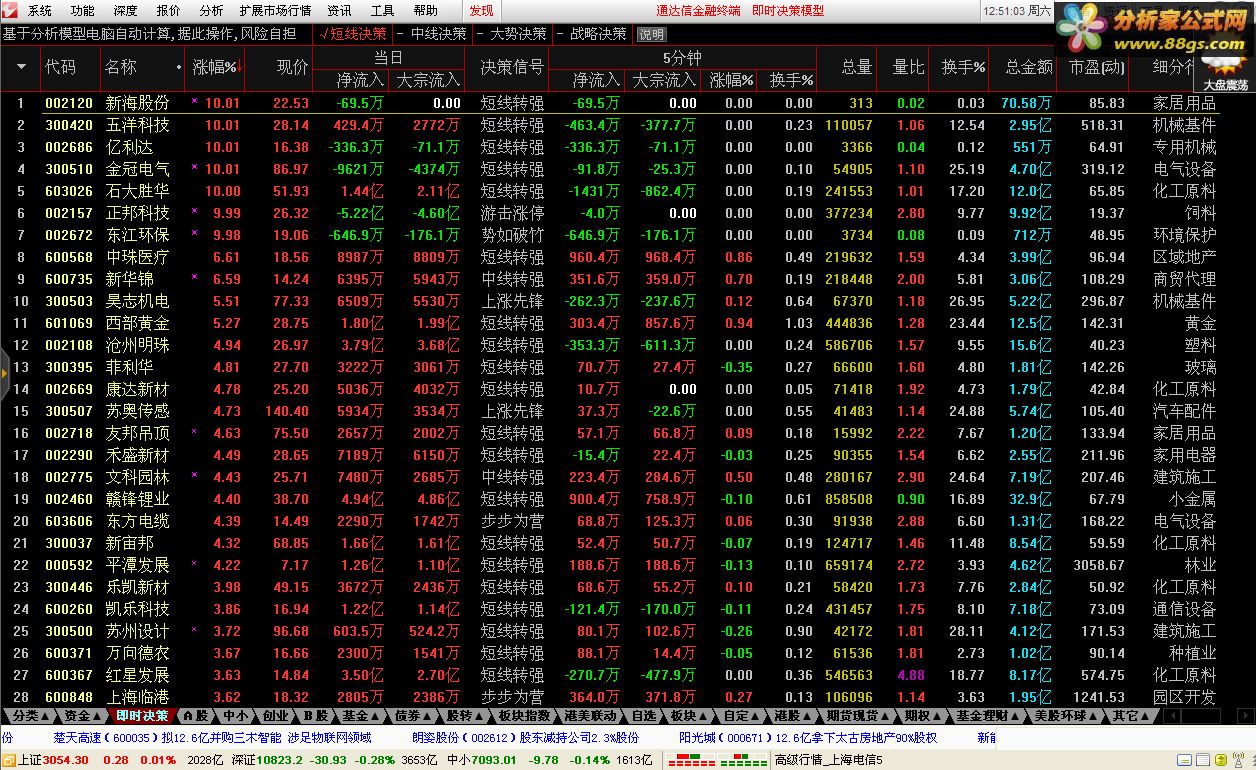Switch to 中线决策 model option
The width and height of the screenshot is (1256, 770).
[x=432, y=33]
